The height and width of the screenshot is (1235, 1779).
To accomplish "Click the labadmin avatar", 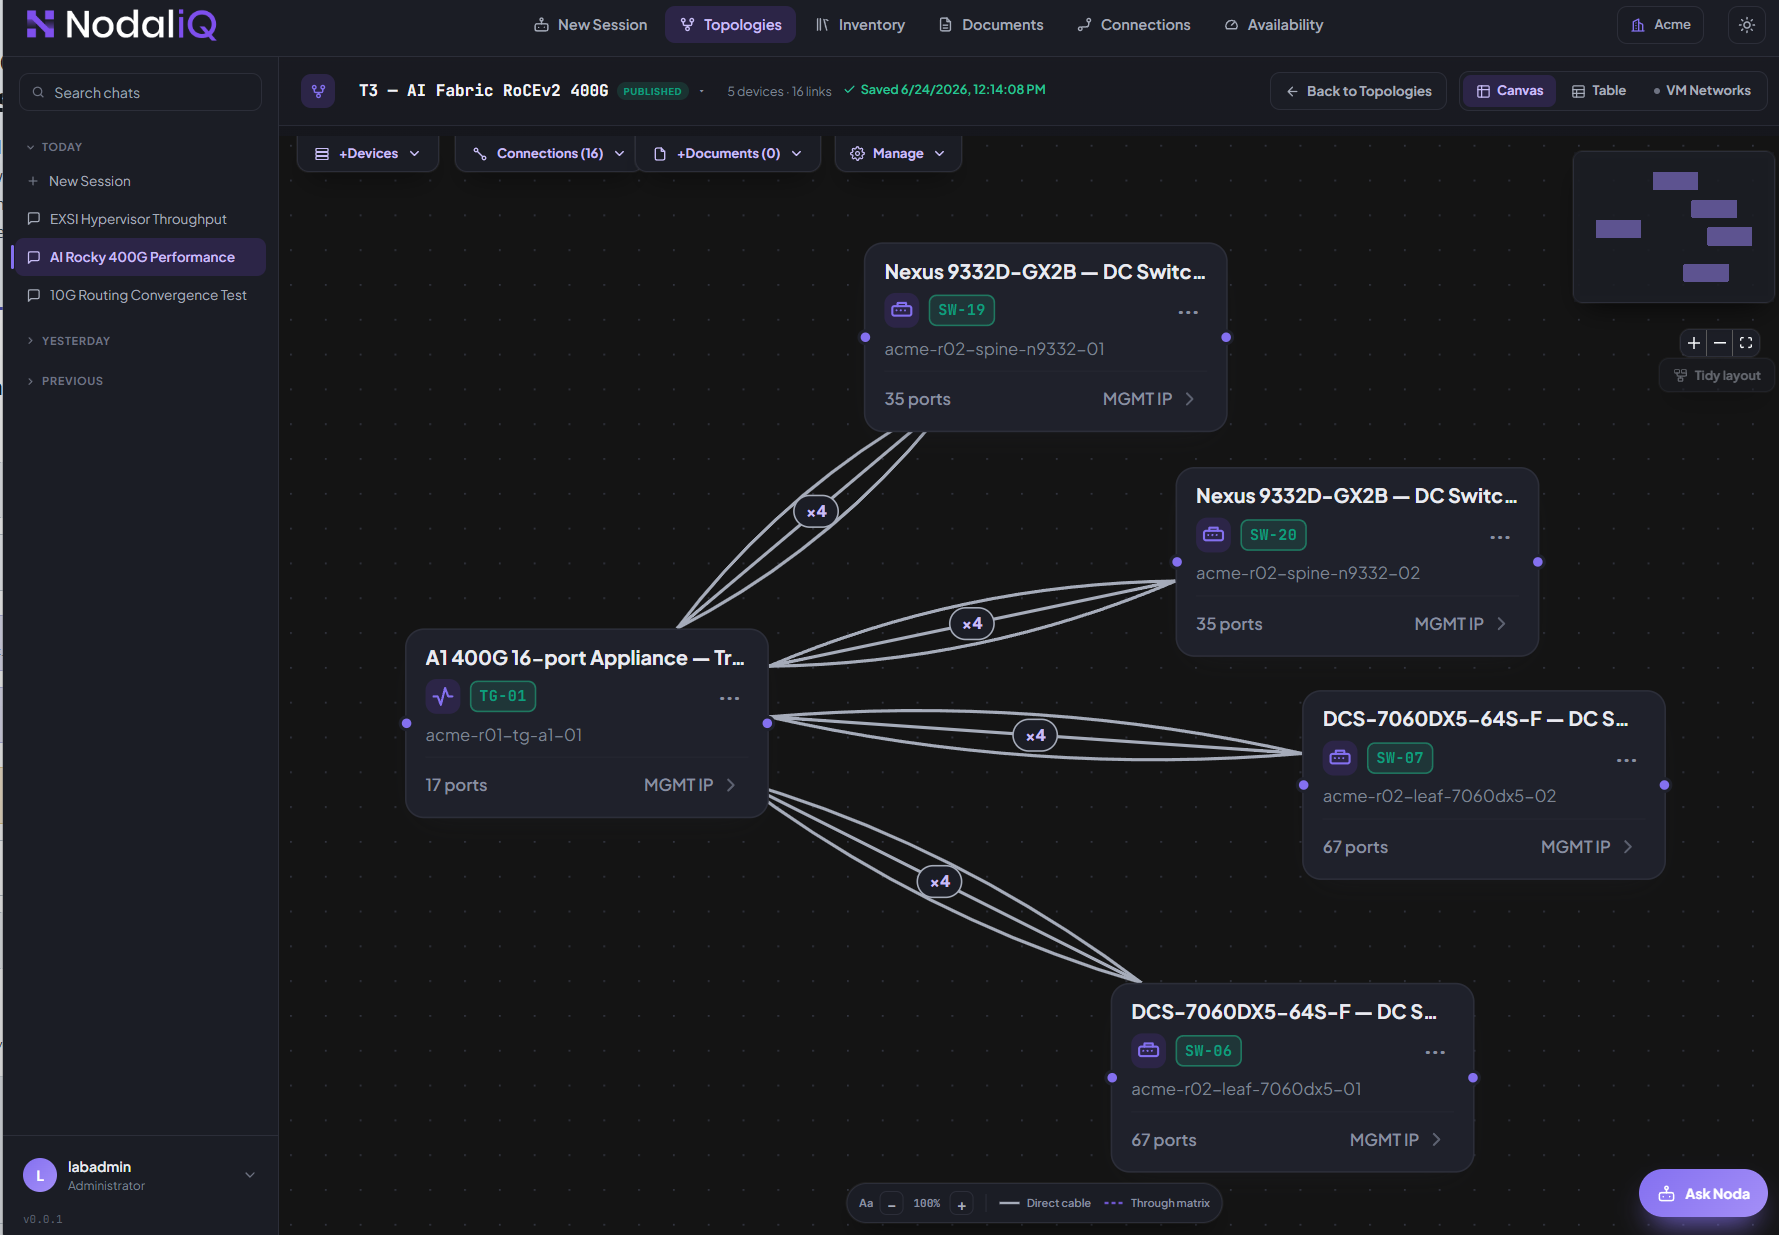I will tap(40, 1175).
